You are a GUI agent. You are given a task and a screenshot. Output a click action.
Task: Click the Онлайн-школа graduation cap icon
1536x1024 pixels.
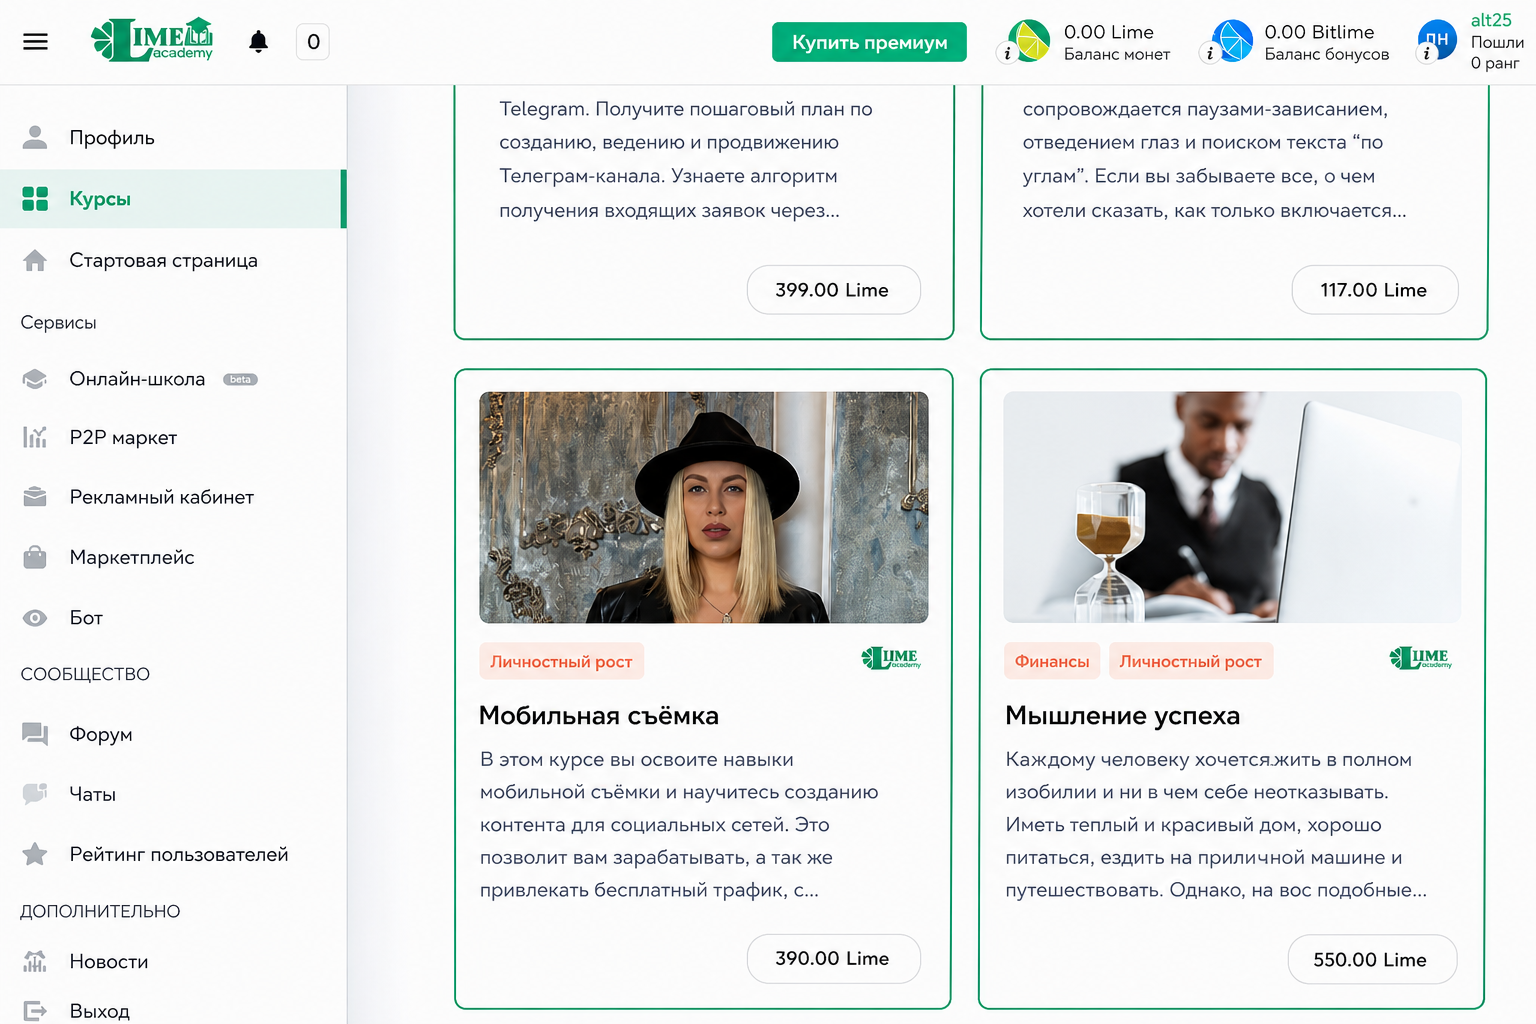35,380
